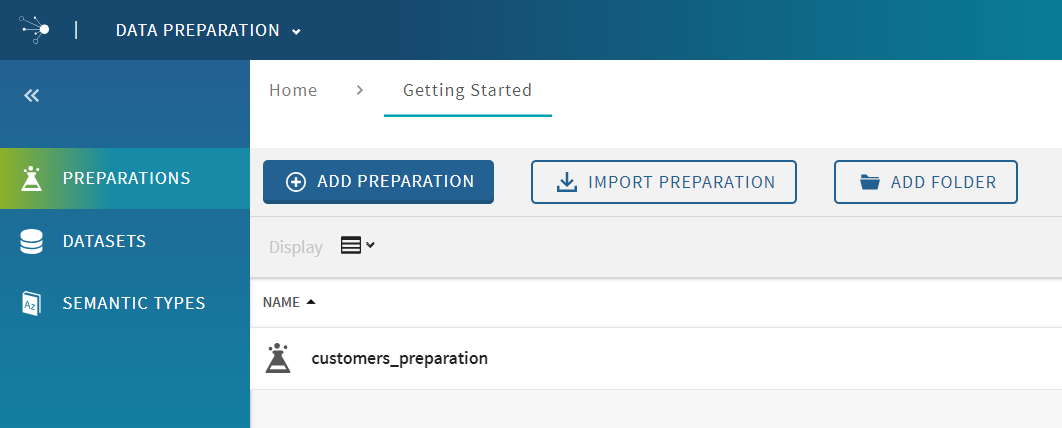The width and height of the screenshot is (1062, 428).
Task: Open the customers_preparation preparation by name
Action: [x=399, y=358]
